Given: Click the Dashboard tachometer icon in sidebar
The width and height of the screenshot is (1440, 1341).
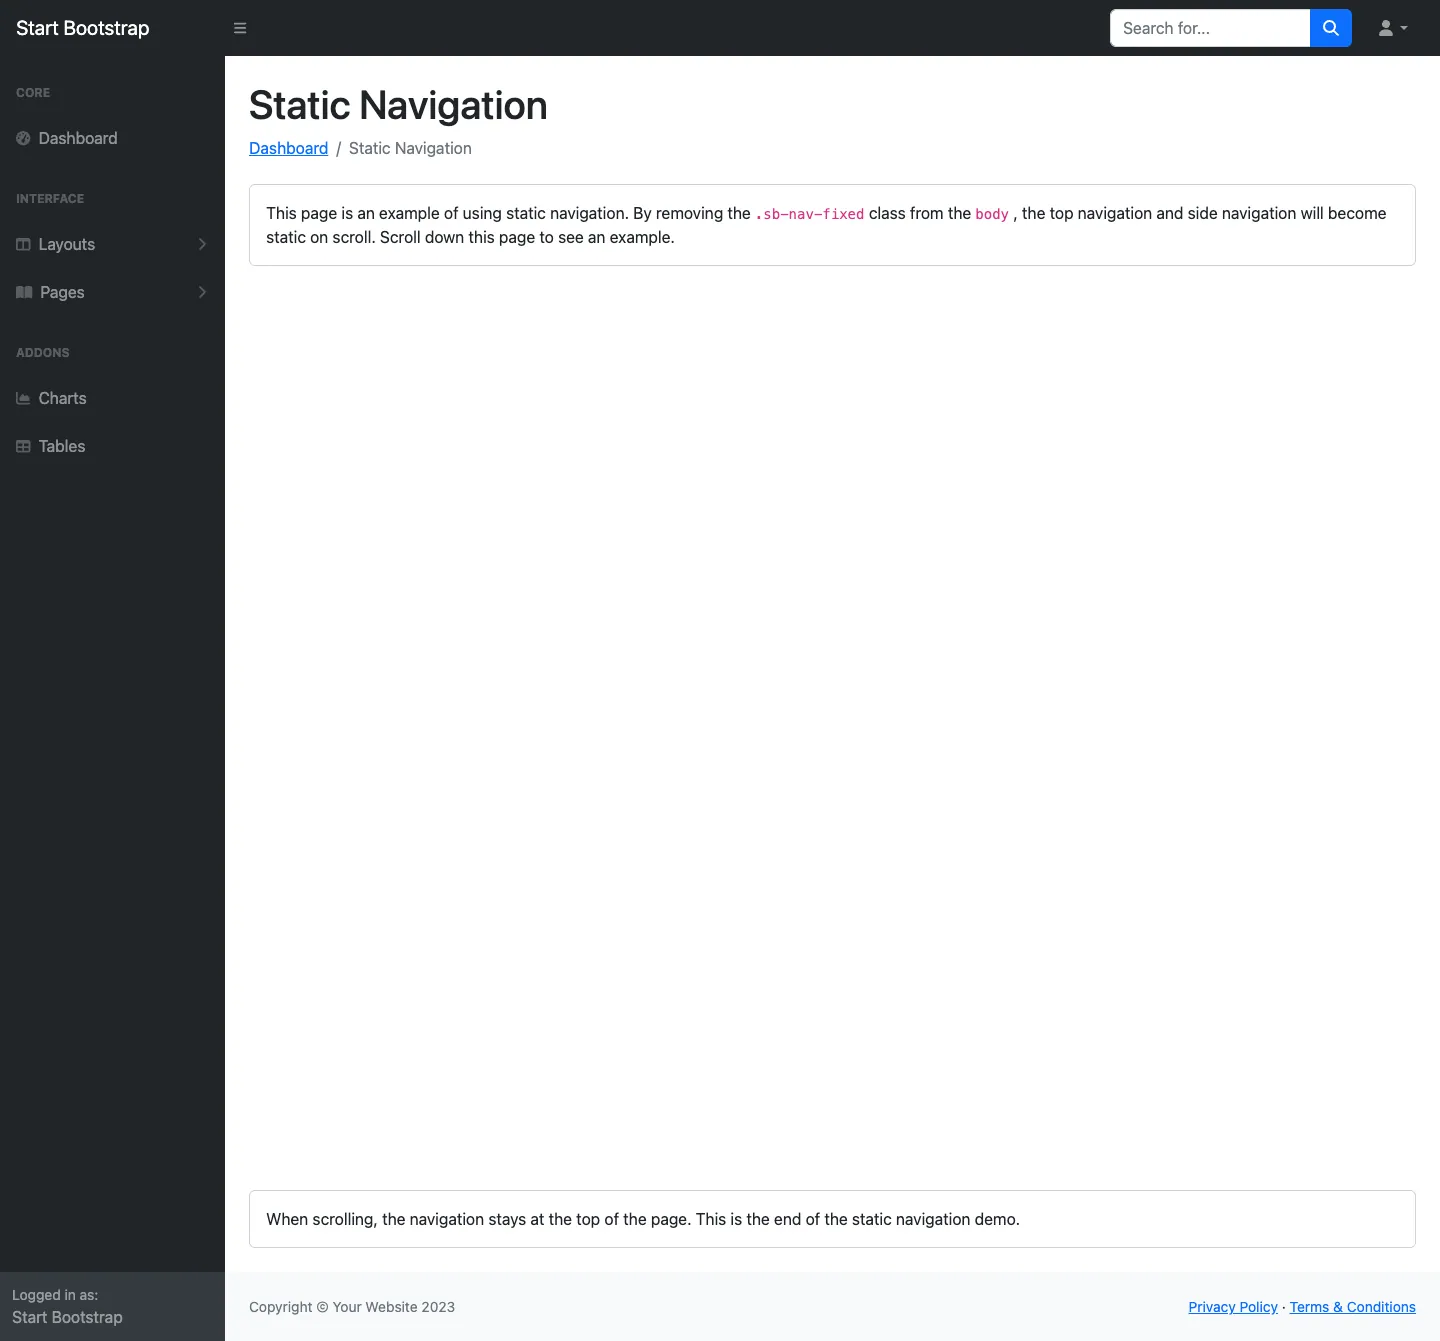Looking at the screenshot, I should pos(23,139).
